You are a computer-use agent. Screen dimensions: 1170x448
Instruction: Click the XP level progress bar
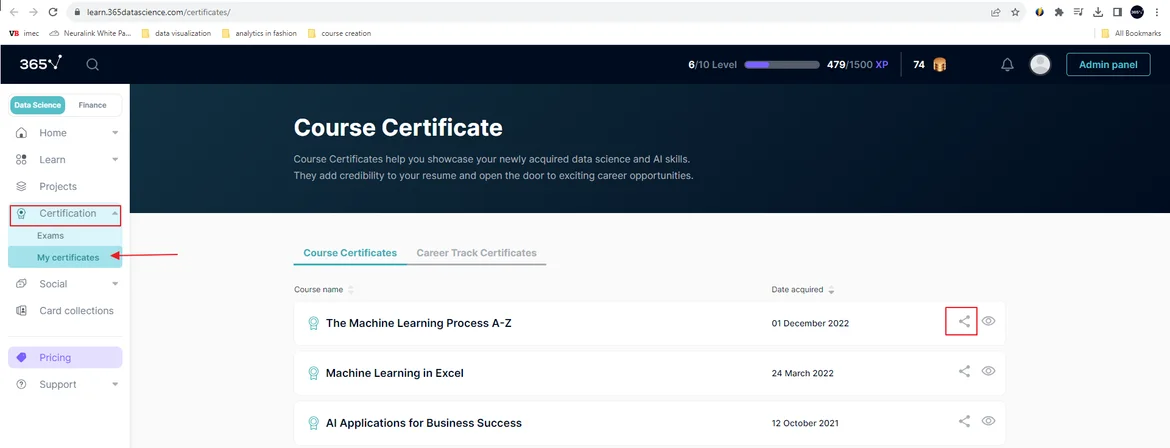click(783, 64)
